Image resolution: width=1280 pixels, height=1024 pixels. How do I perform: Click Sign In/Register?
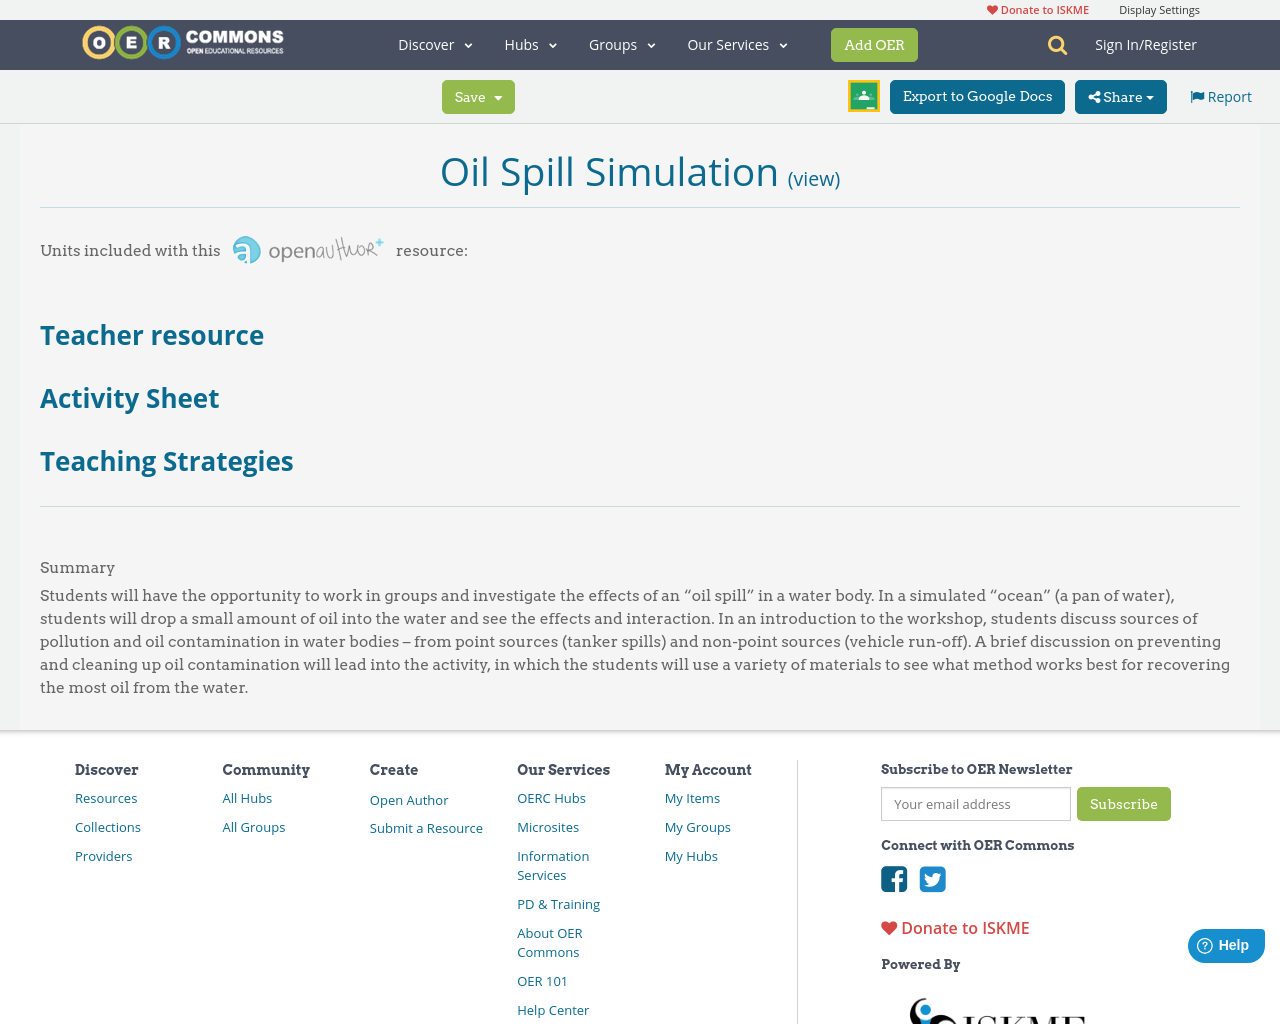(1145, 43)
